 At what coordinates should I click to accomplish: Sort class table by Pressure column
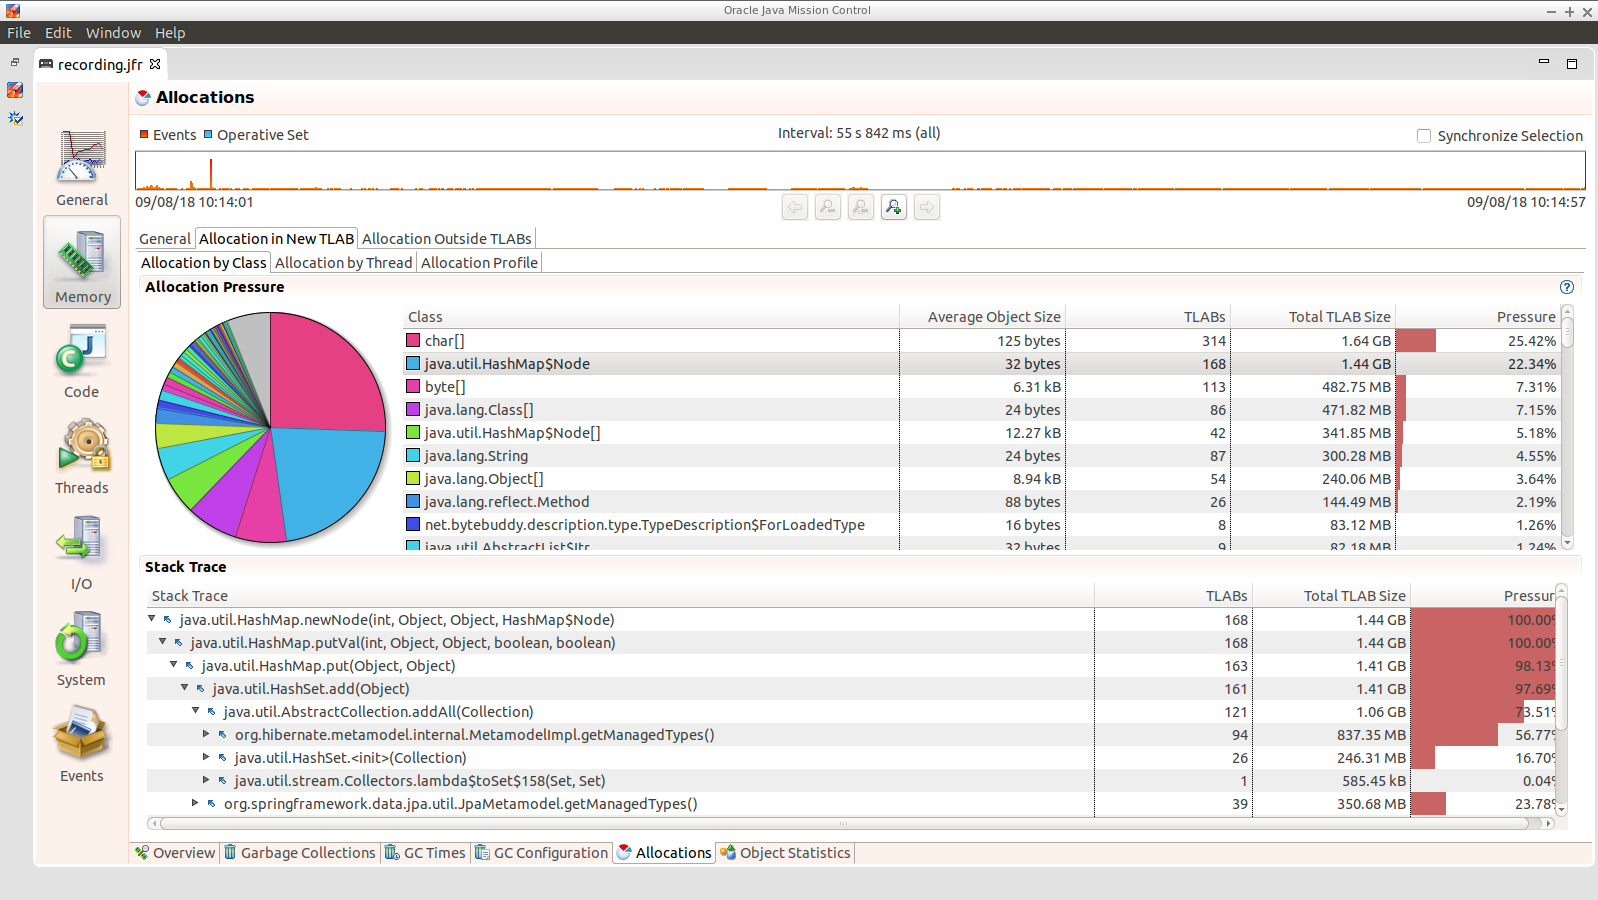point(1477,317)
